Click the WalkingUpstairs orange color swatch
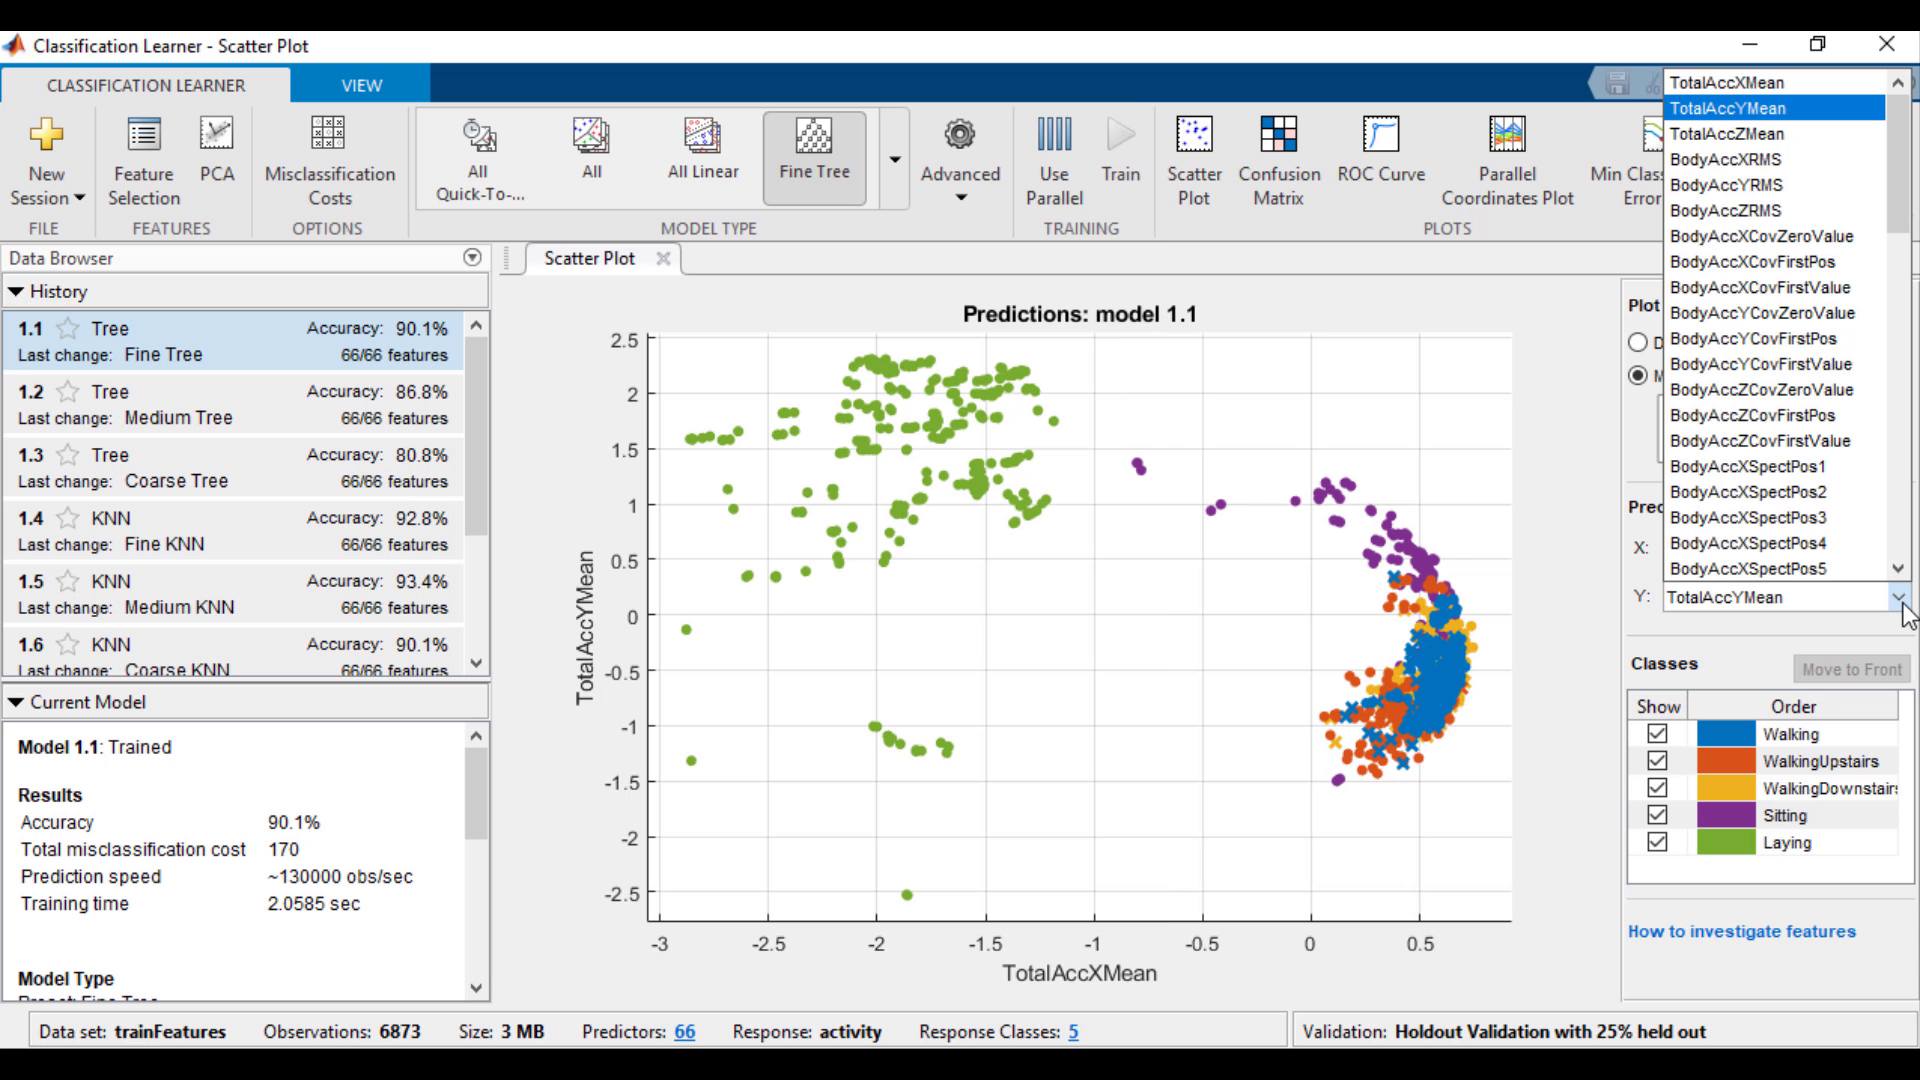Image resolution: width=1920 pixels, height=1080 pixels. coord(1726,761)
